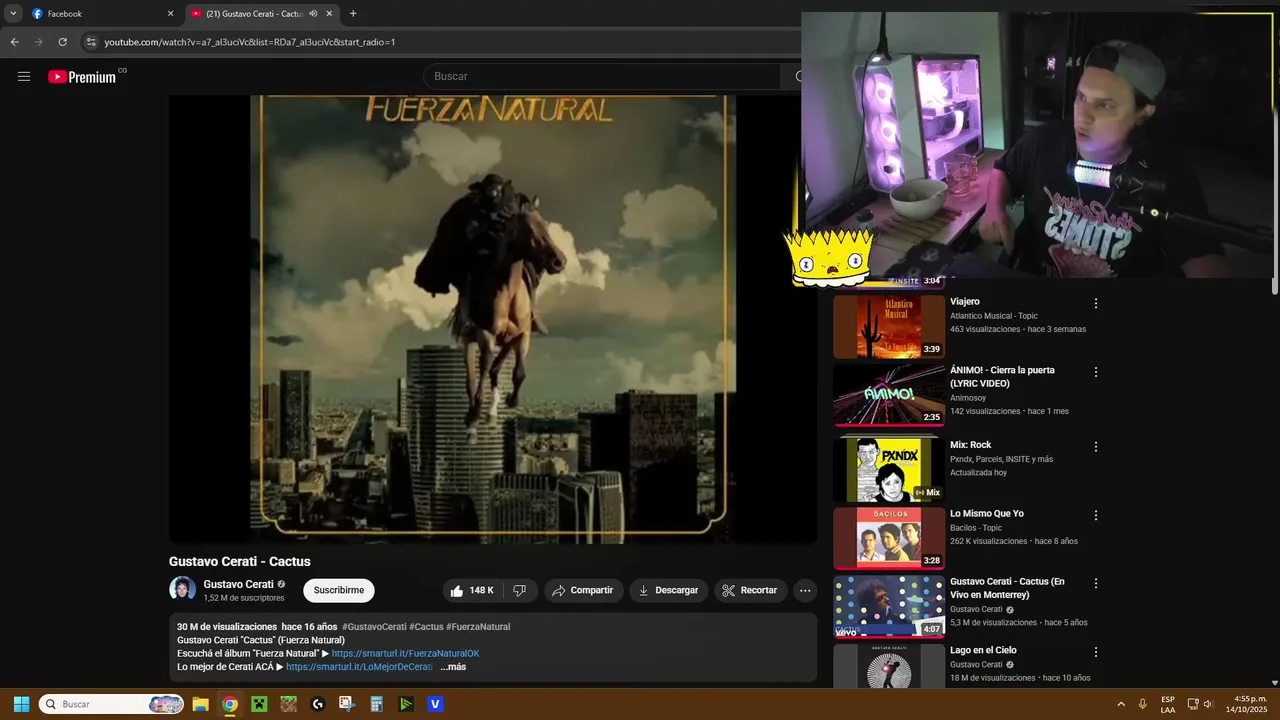Close the Facebook tab

point(170,14)
